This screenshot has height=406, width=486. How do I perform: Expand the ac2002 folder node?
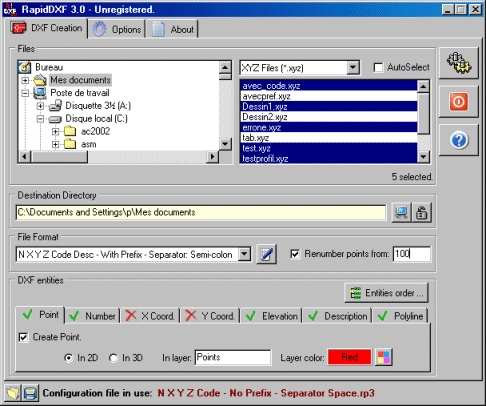tap(55, 132)
